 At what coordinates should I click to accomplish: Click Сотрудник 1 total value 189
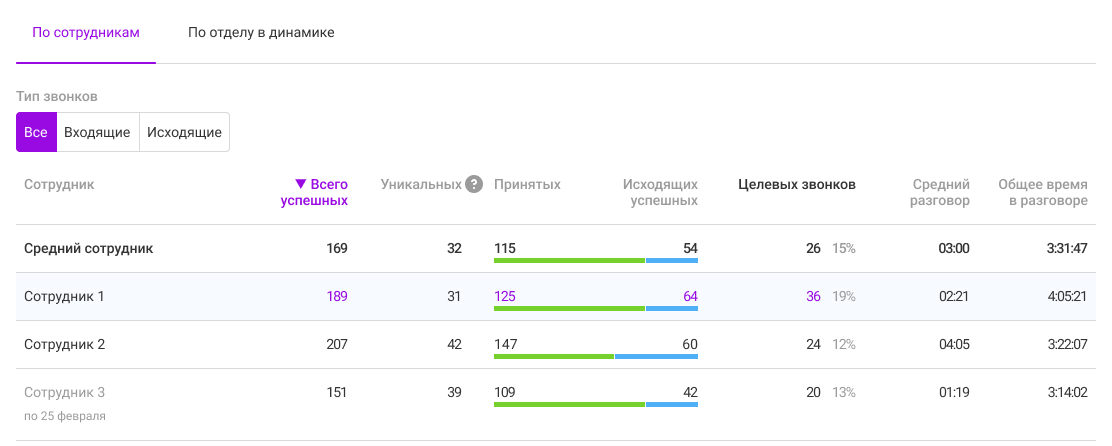[337, 297]
